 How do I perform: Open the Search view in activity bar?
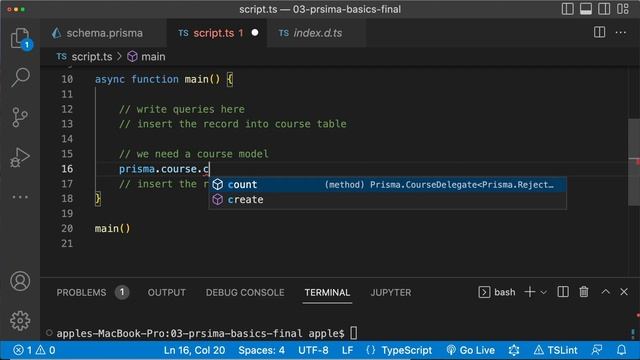click(20, 77)
